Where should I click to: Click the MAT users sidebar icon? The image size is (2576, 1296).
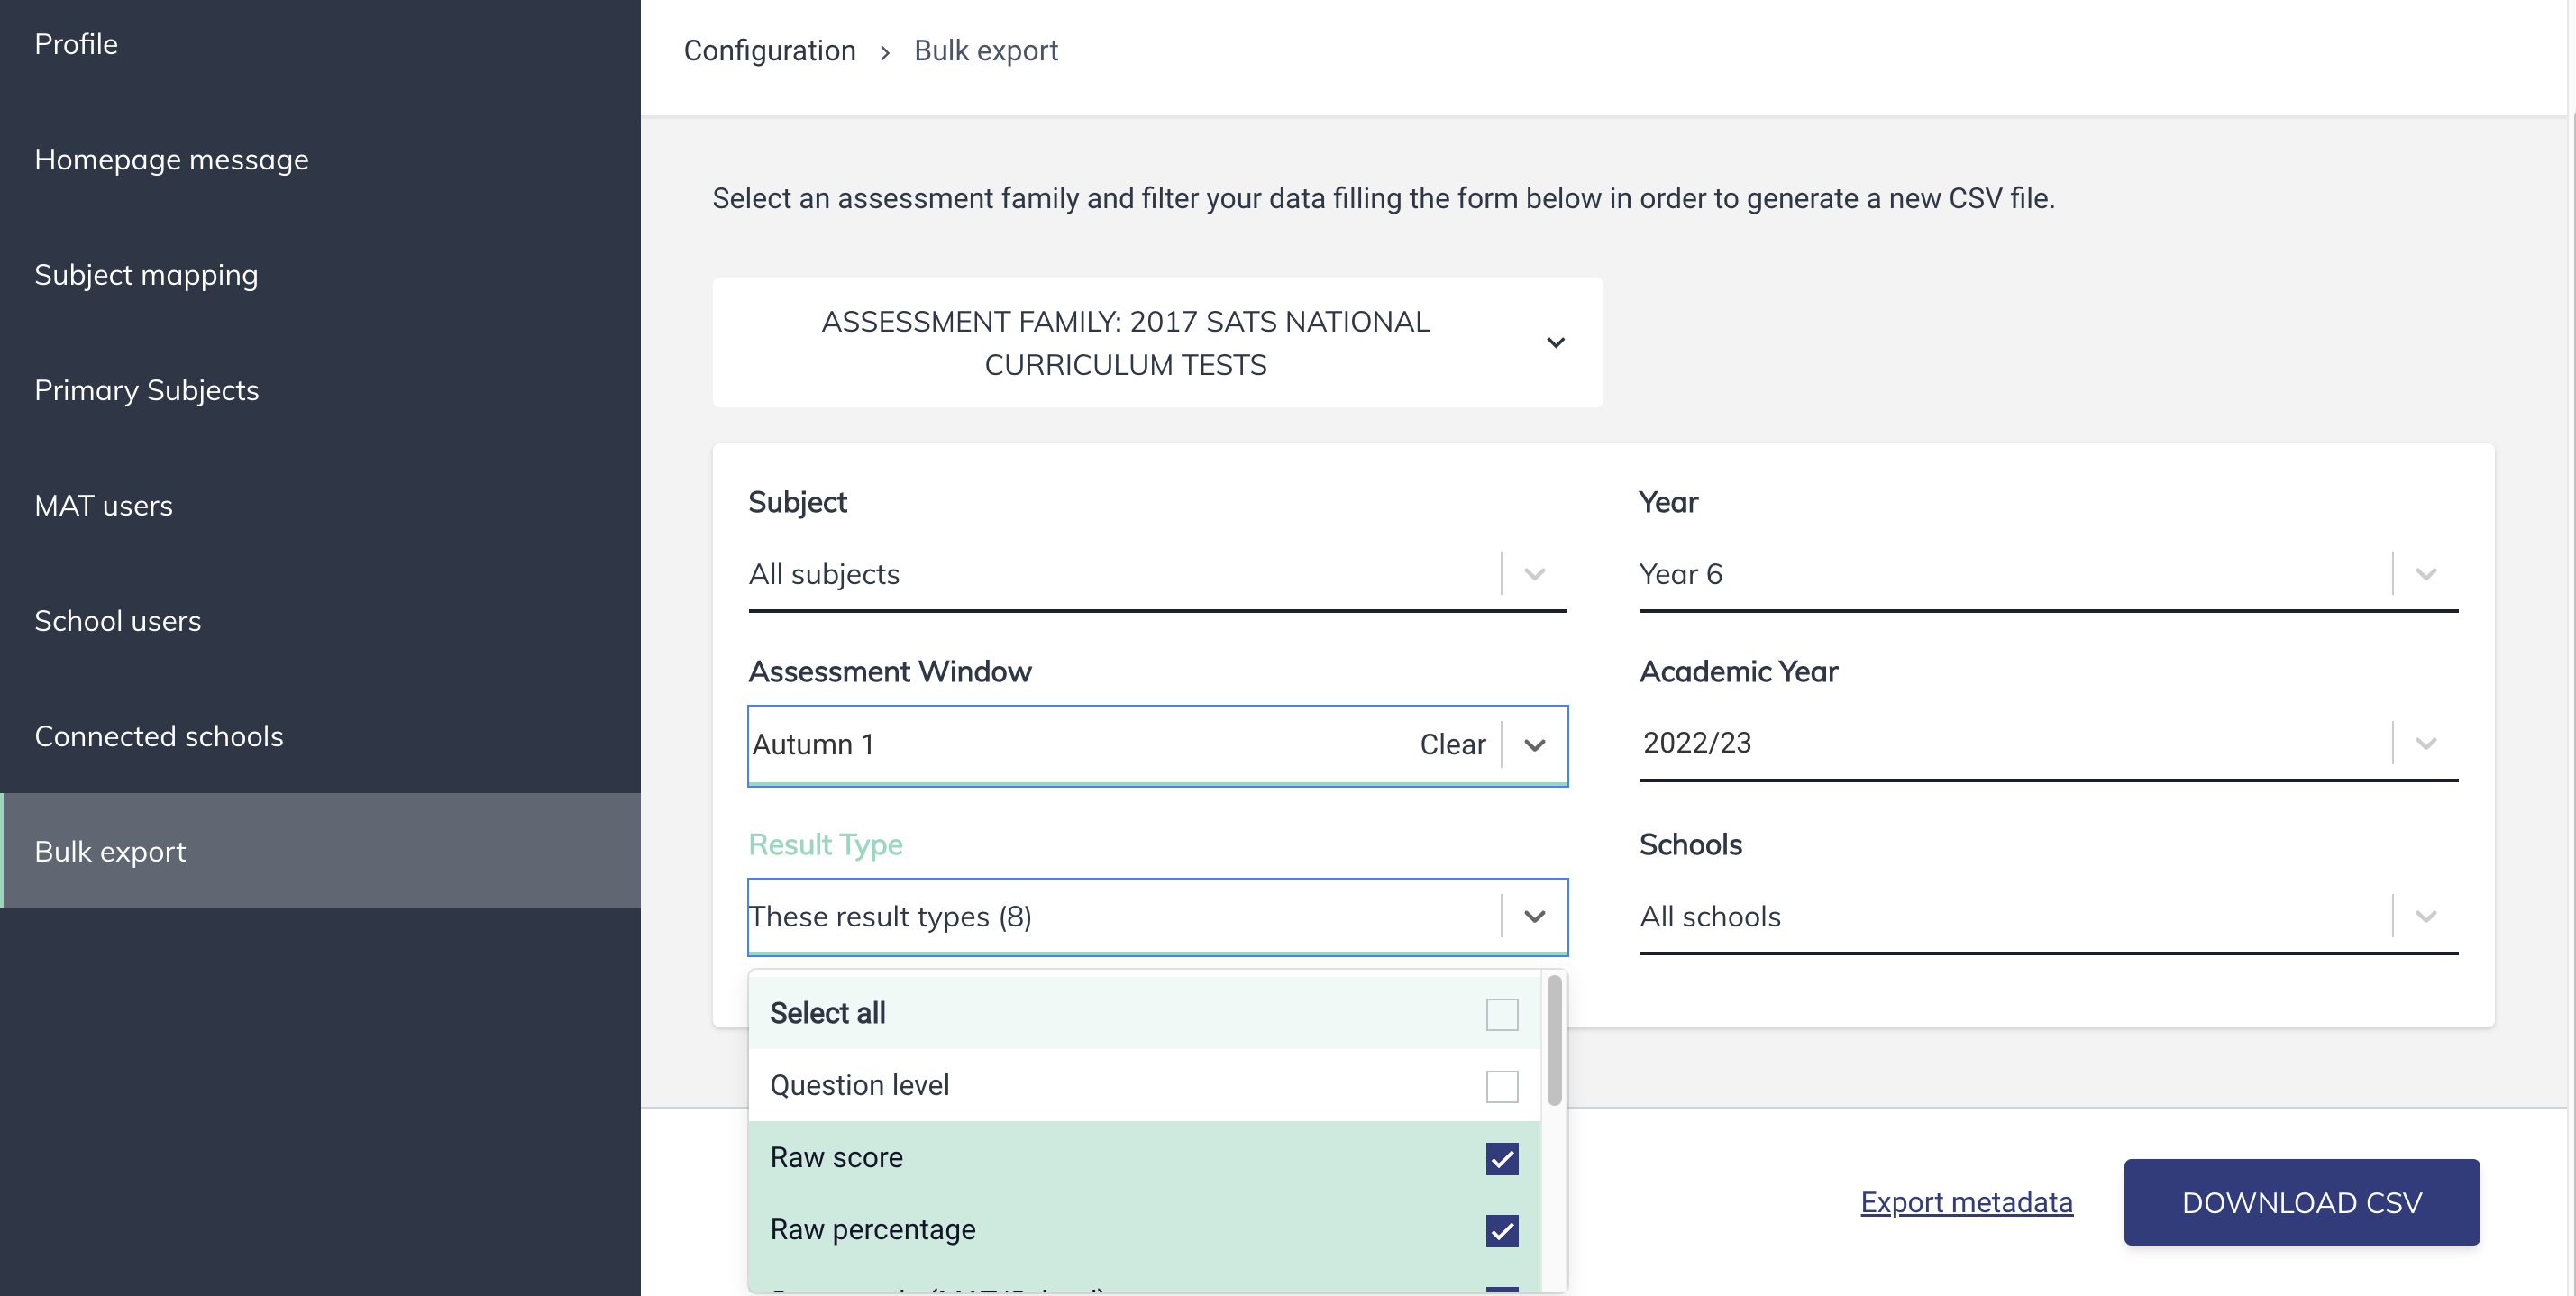click(103, 504)
